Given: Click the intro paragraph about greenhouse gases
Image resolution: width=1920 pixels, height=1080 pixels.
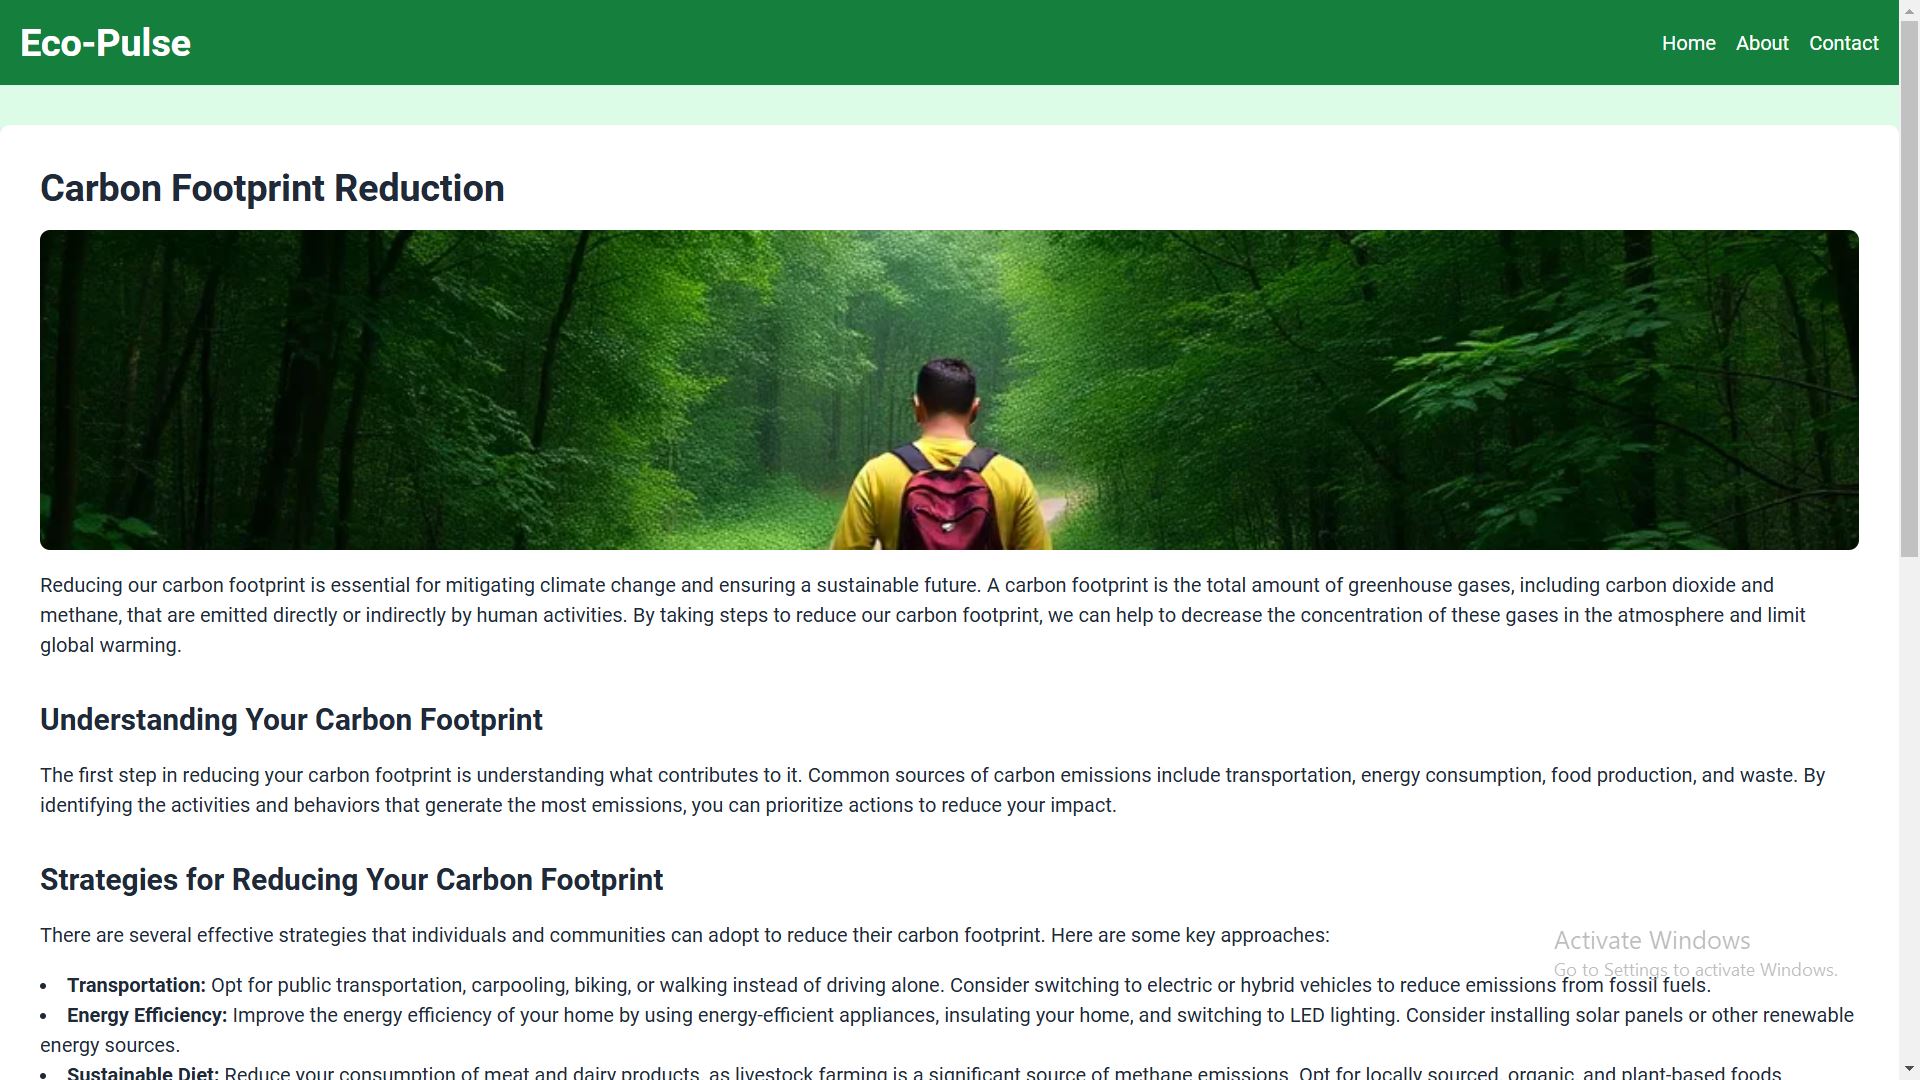Looking at the screenshot, I should click(x=922, y=615).
